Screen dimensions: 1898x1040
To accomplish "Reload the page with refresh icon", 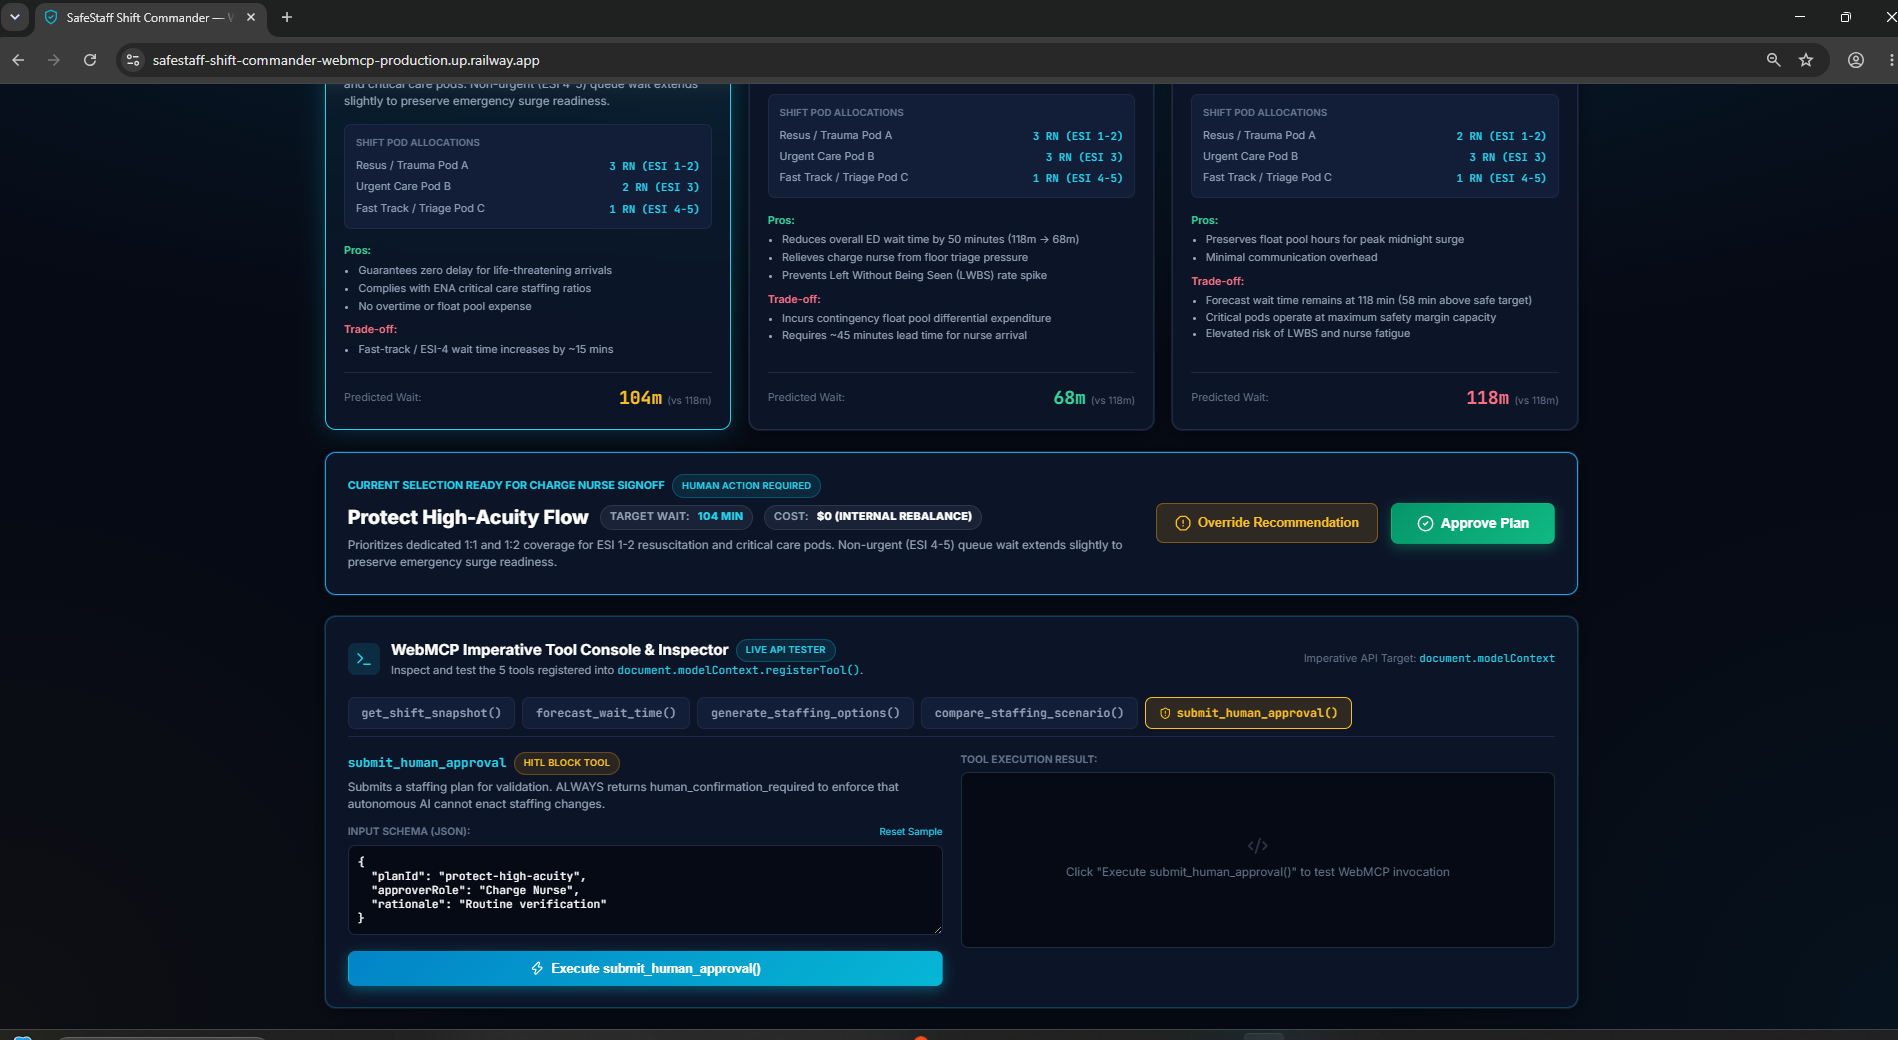I will (x=90, y=60).
